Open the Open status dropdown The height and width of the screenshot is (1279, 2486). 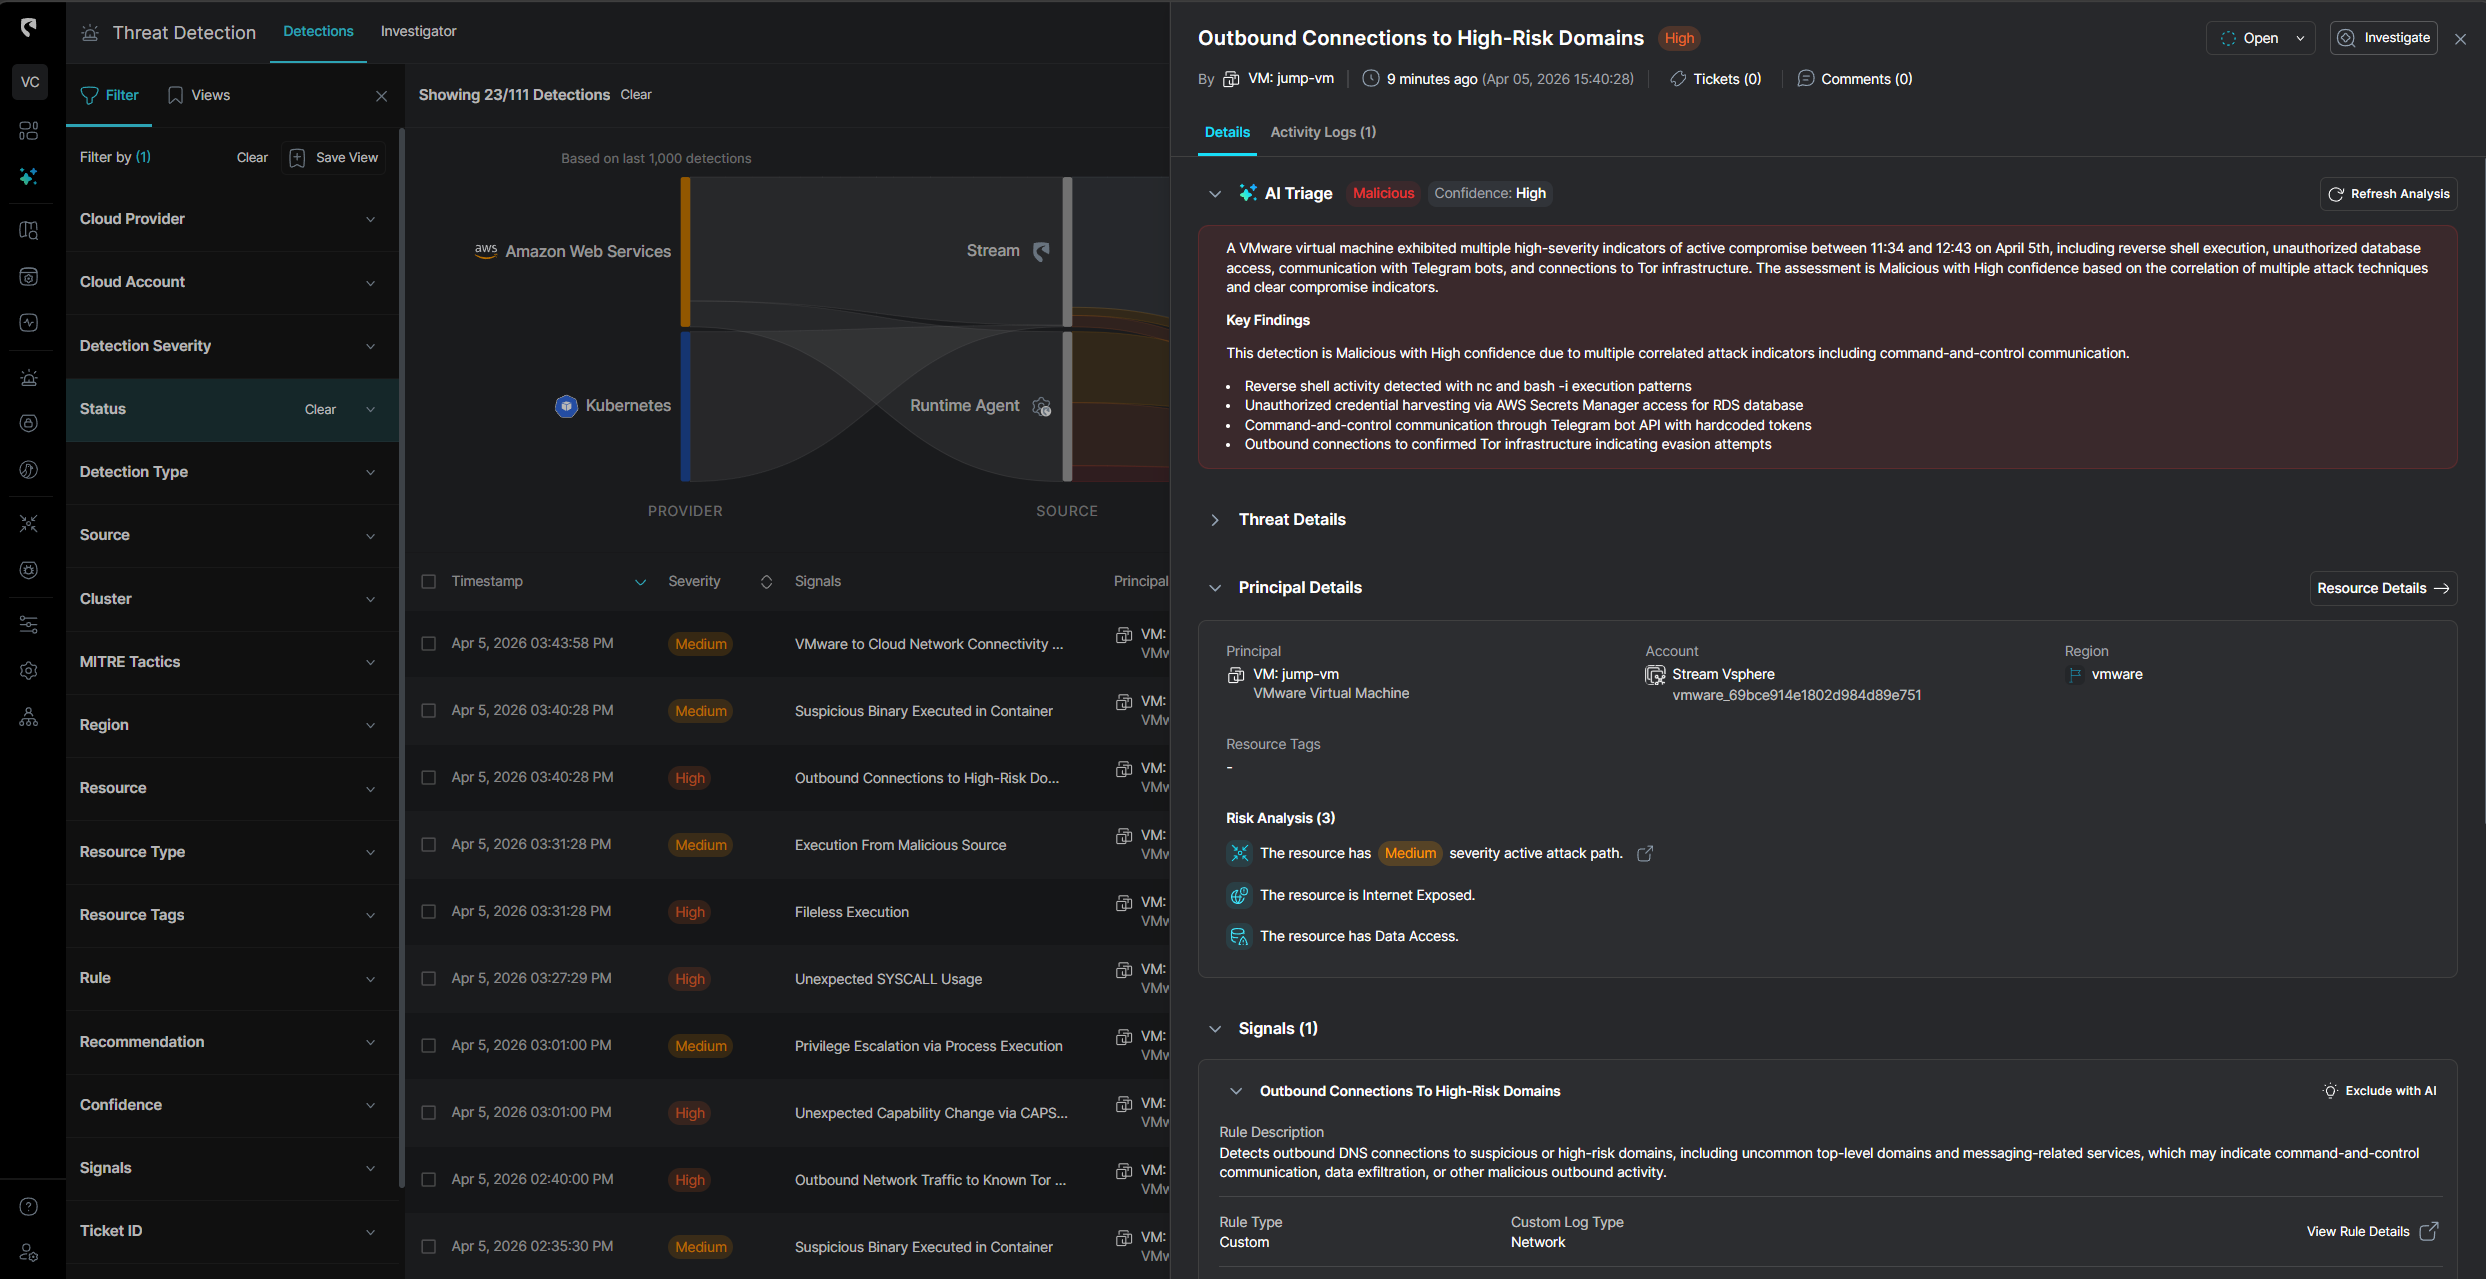coord(2261,37)
